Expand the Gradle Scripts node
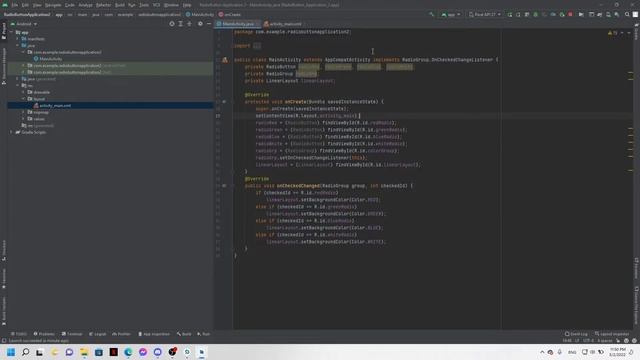Viewport: 640px width, 360px height. click(11, 132)
